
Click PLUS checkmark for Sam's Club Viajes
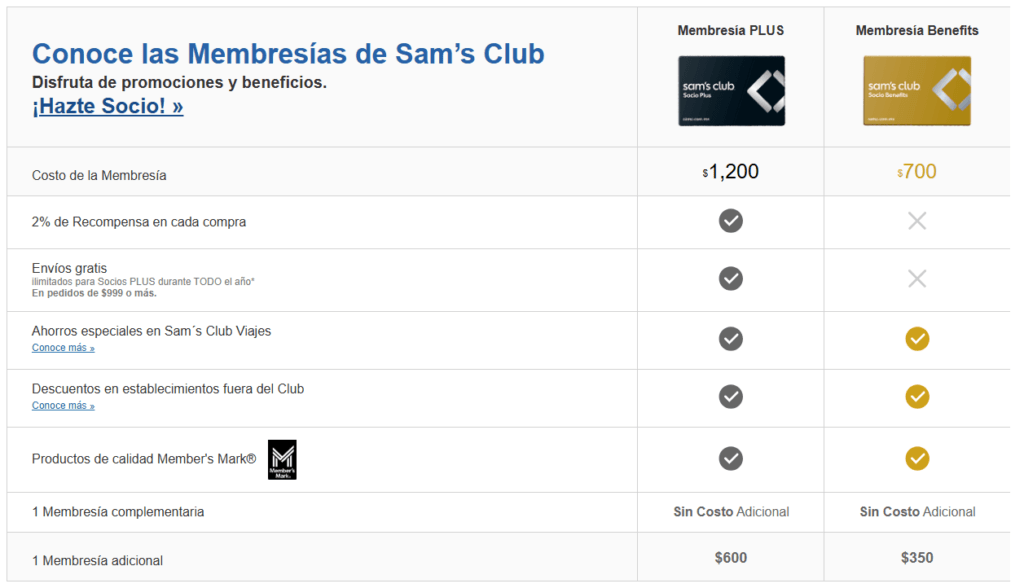[x=731, y=339]
